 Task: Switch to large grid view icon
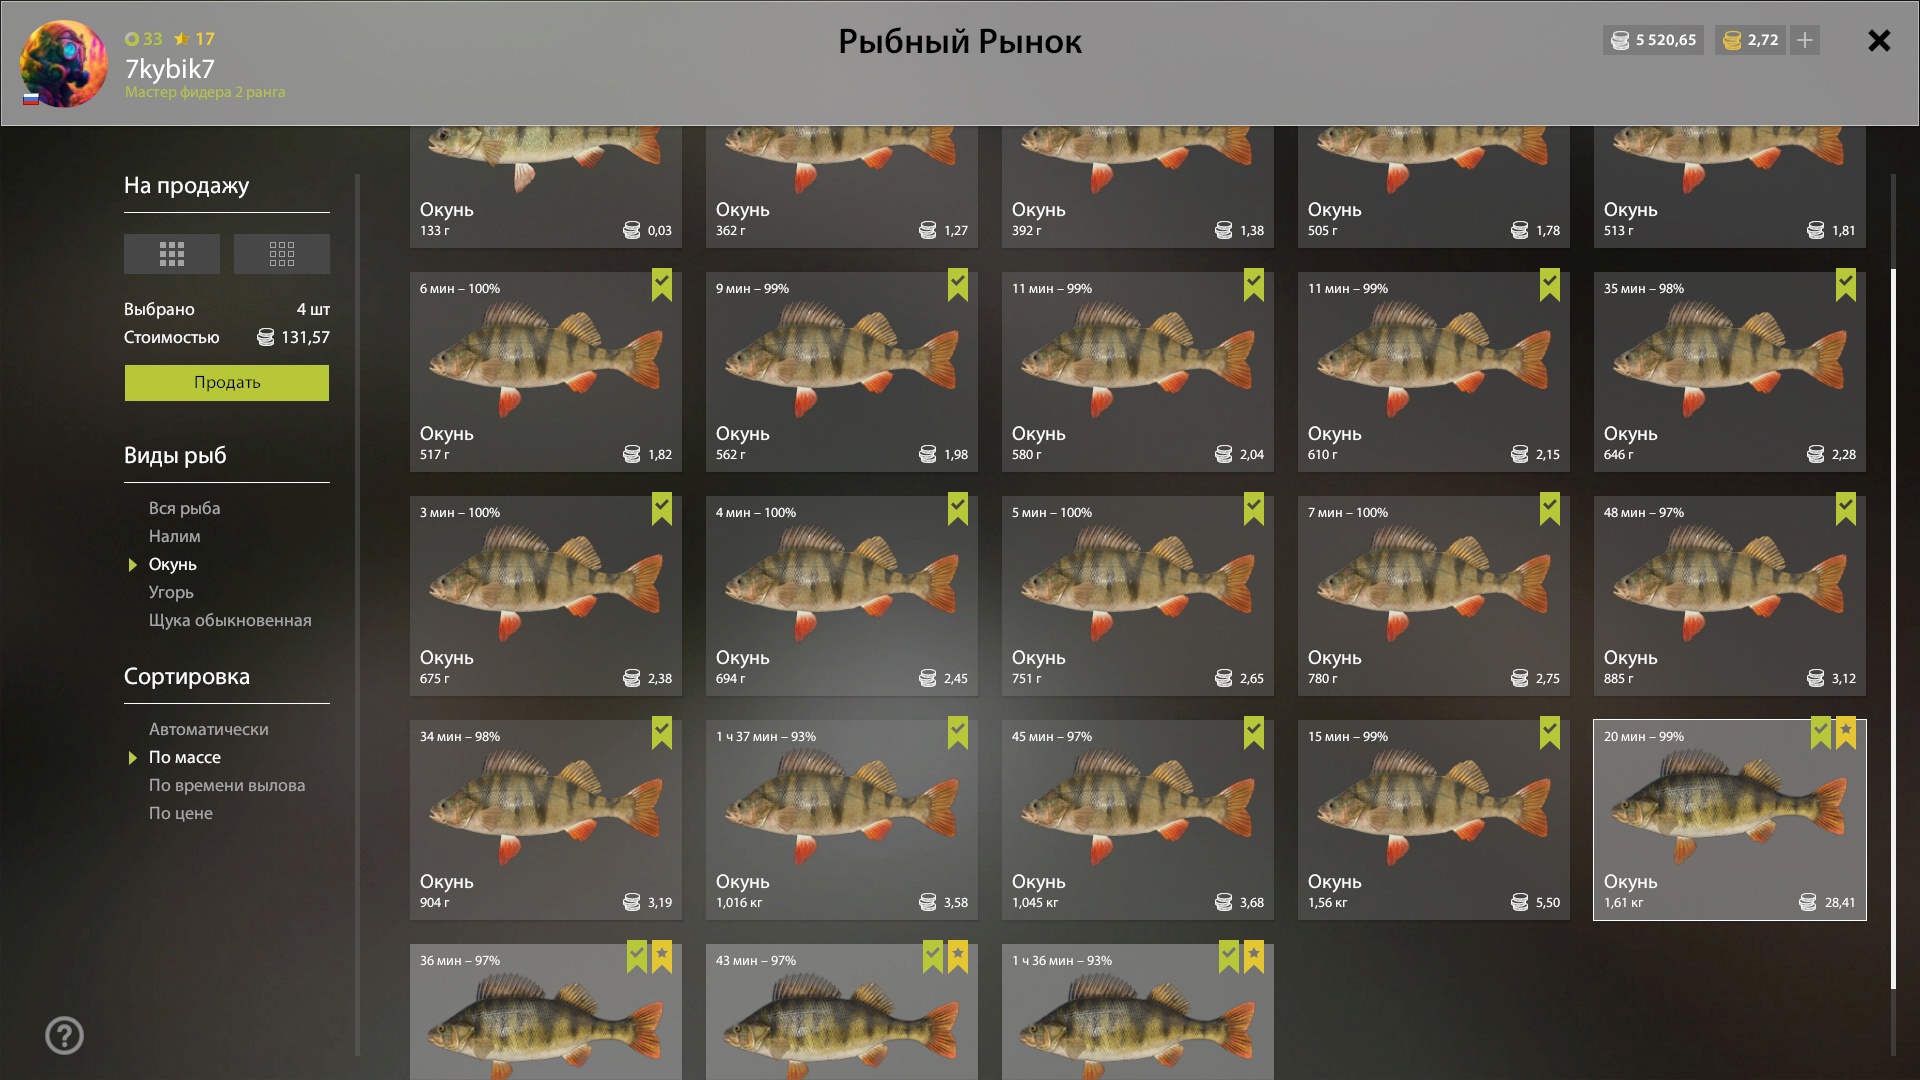tap(171, 254)
